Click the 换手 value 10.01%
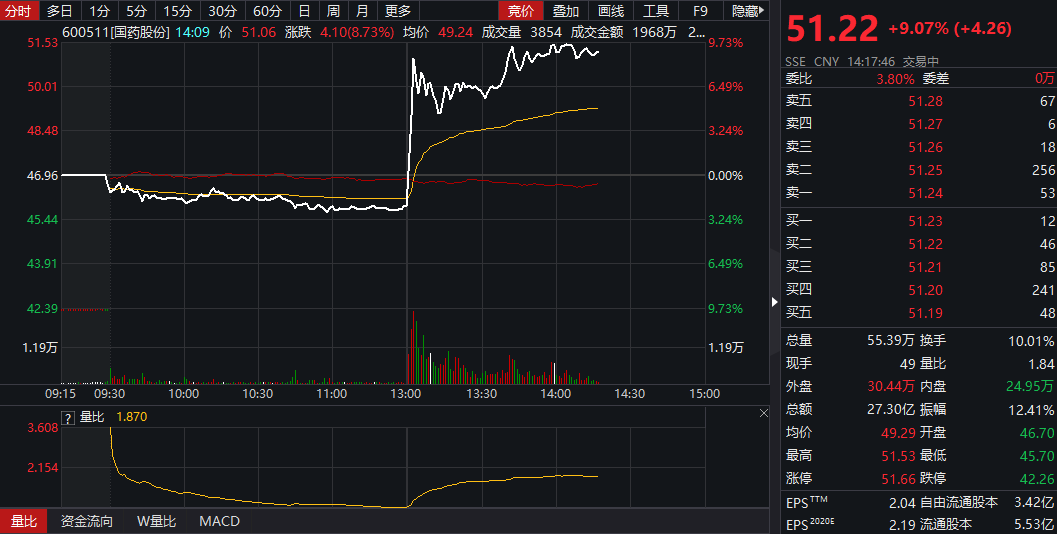 (1031, 340)
